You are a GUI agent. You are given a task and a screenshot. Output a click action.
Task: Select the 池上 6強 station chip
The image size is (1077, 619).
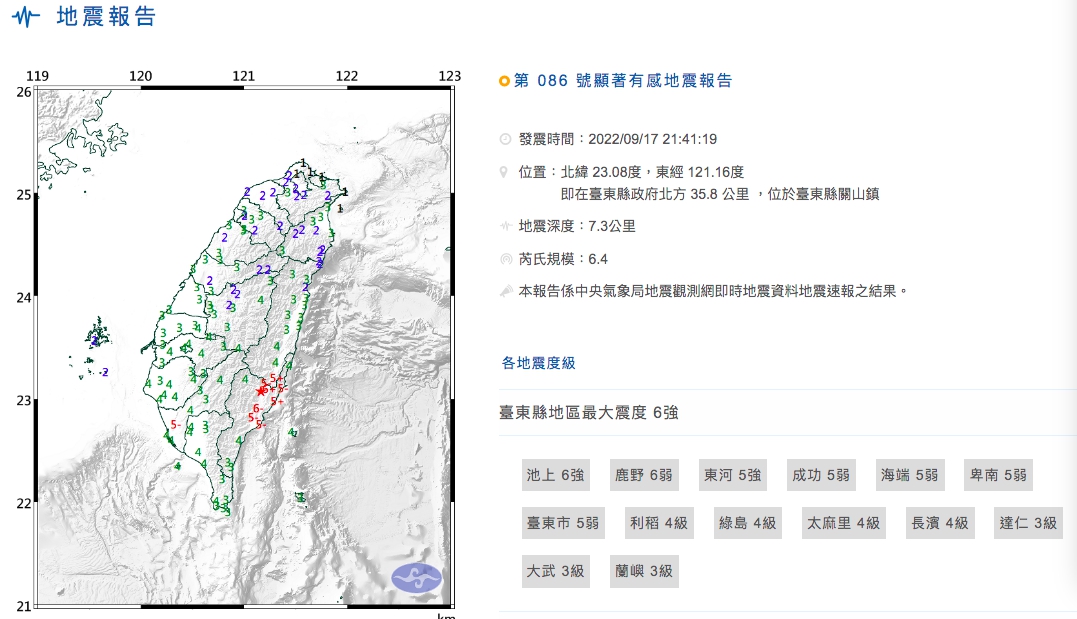coord(555,475)
